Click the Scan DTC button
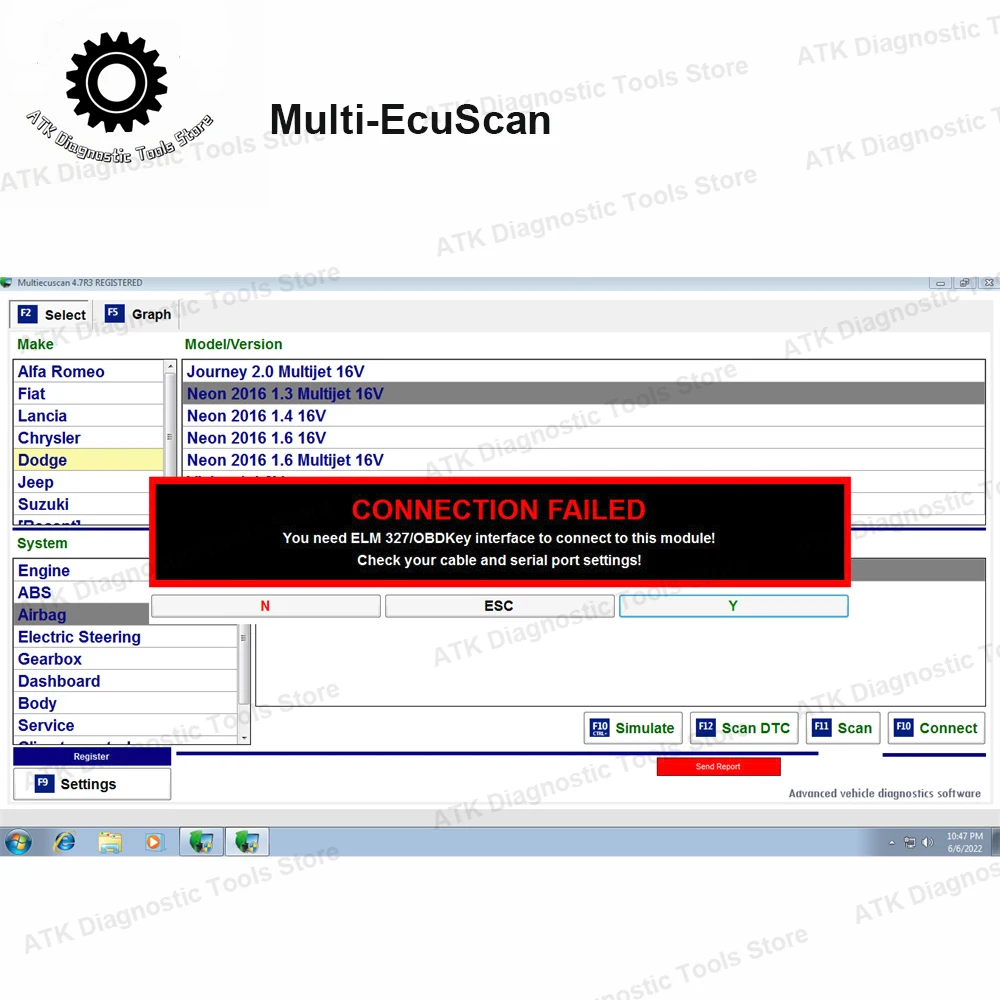Screen dimensions: 1000x1000 [744, 728]
